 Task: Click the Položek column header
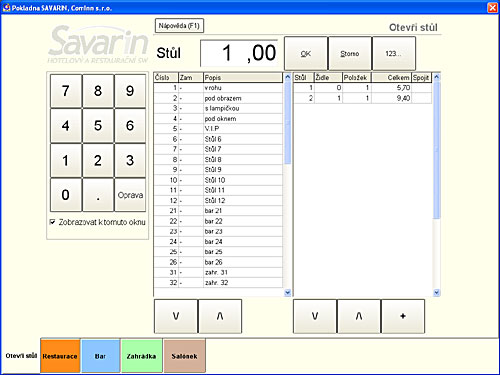pos(357,77)
